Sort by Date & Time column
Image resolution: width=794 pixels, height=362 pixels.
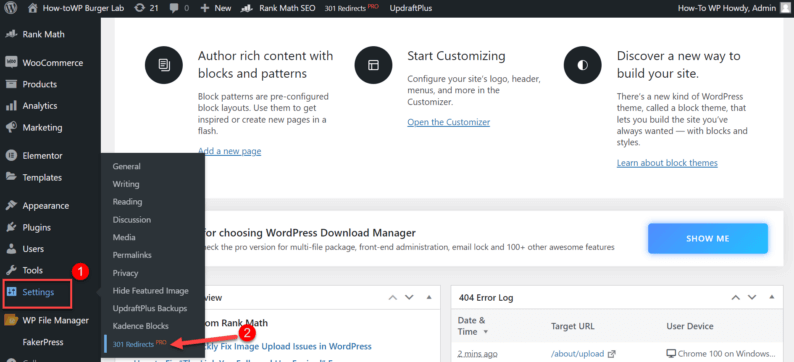[x=473, y=326]
